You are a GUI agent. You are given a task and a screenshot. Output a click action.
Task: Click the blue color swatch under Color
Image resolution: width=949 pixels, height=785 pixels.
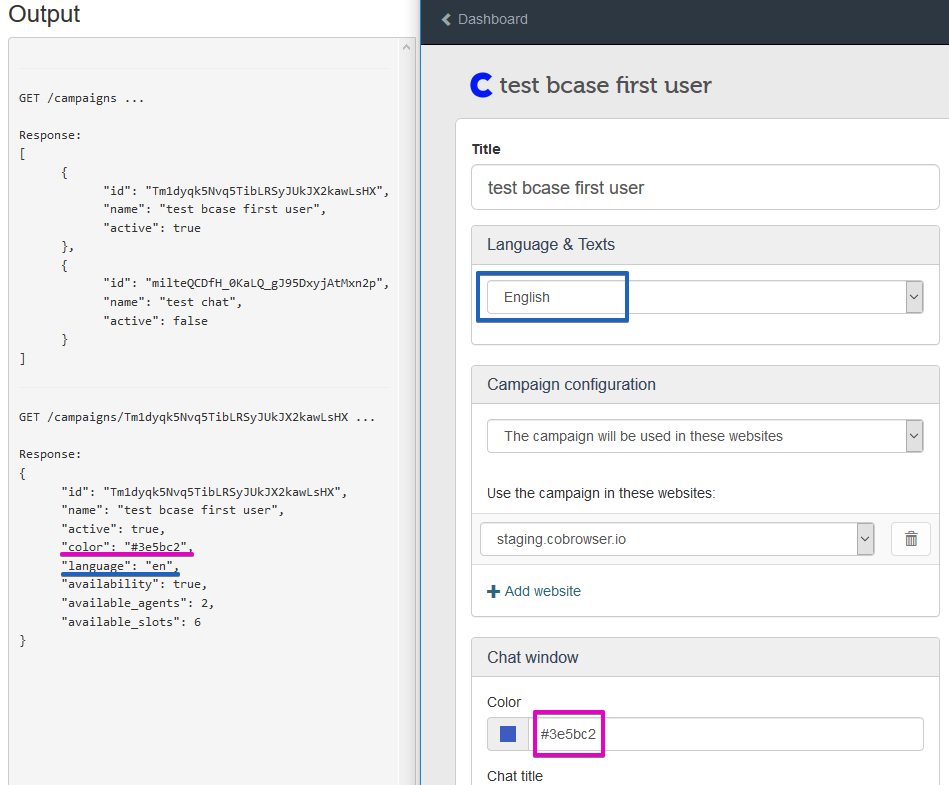[507, 733]
